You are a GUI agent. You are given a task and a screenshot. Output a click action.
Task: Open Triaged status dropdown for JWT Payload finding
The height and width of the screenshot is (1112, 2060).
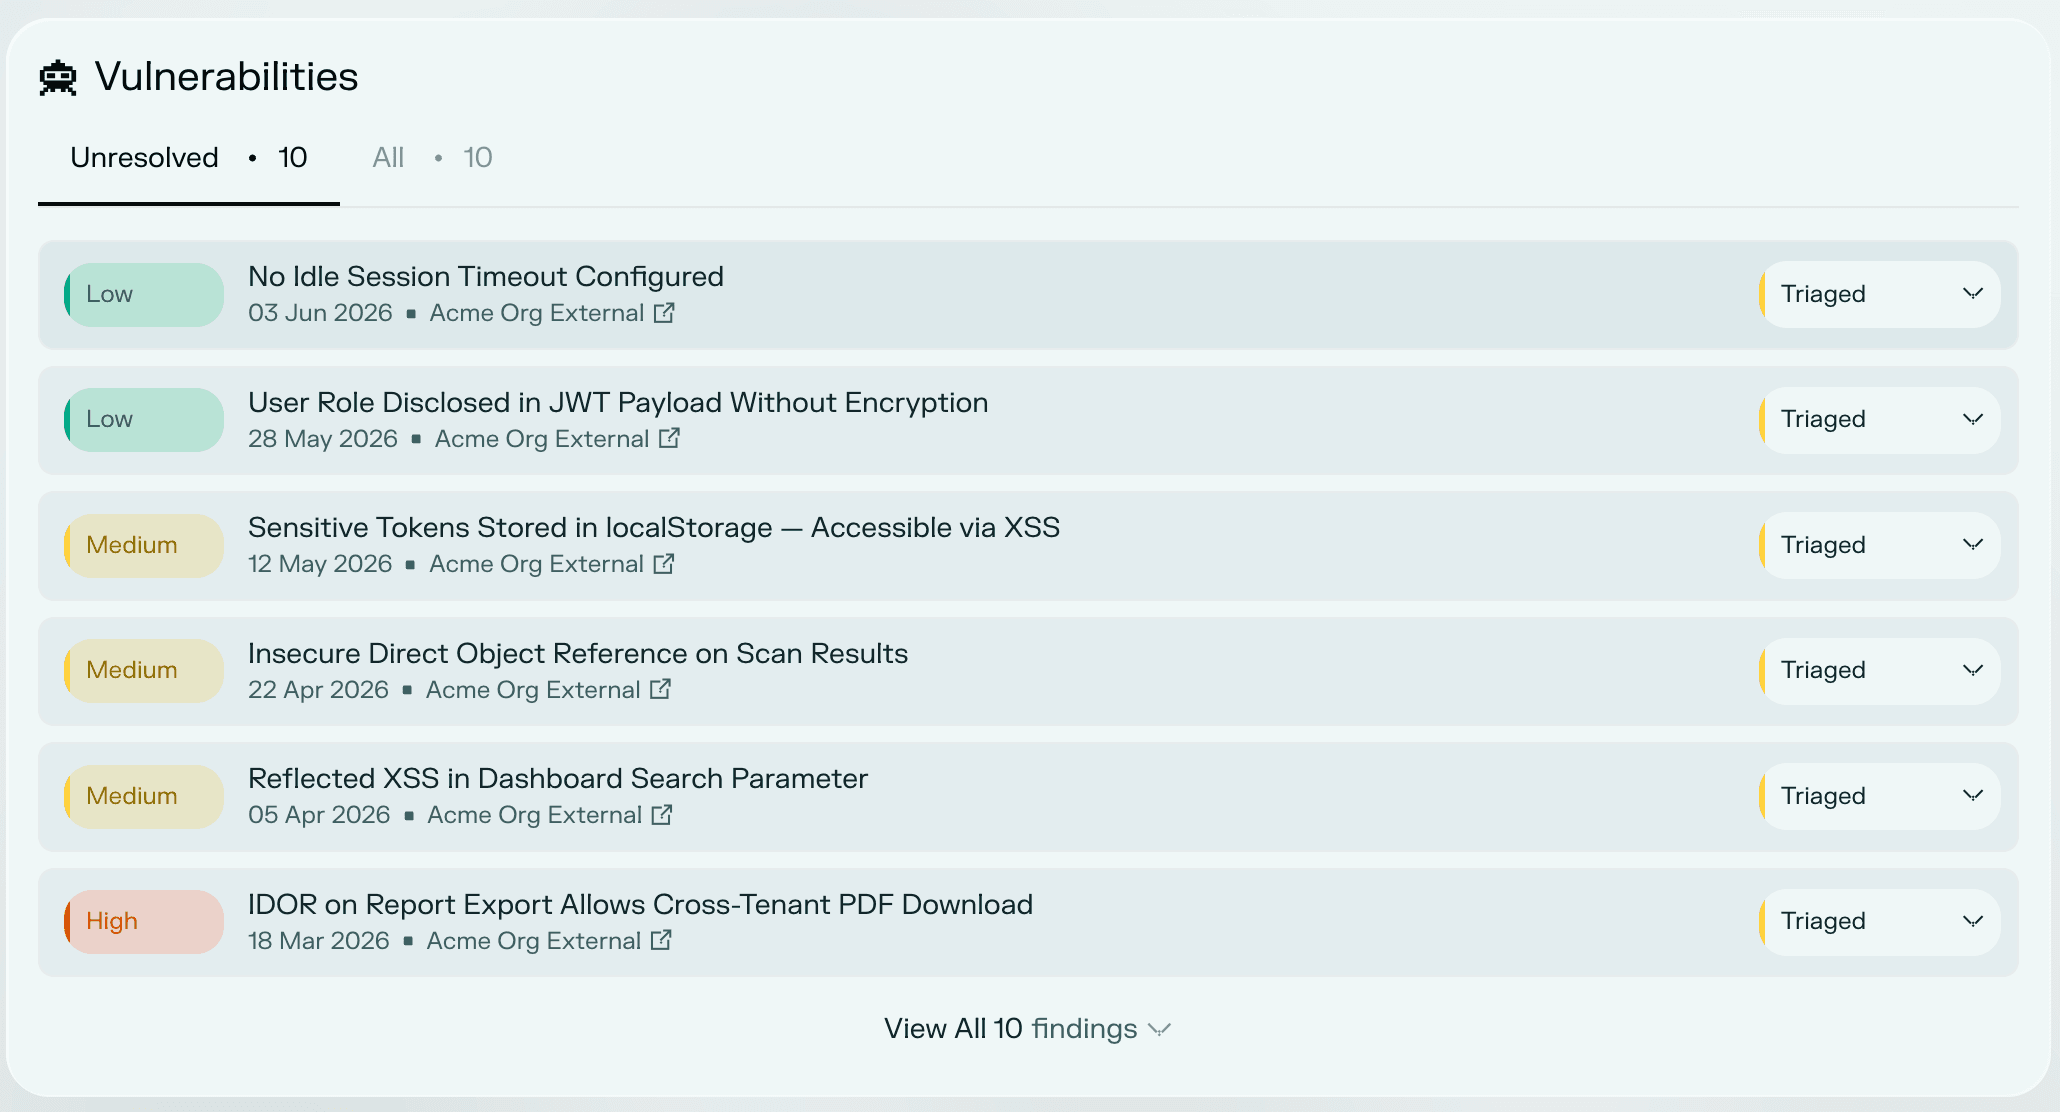click(x=1880, y=420)
